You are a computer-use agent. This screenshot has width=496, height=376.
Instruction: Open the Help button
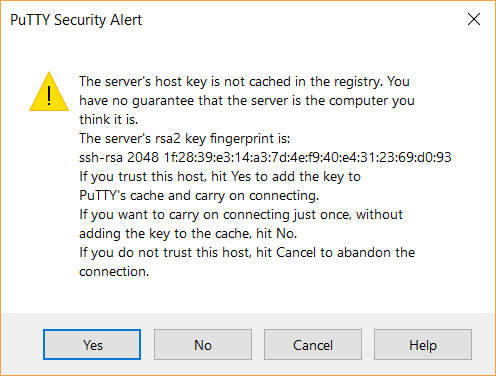(423, 345)
